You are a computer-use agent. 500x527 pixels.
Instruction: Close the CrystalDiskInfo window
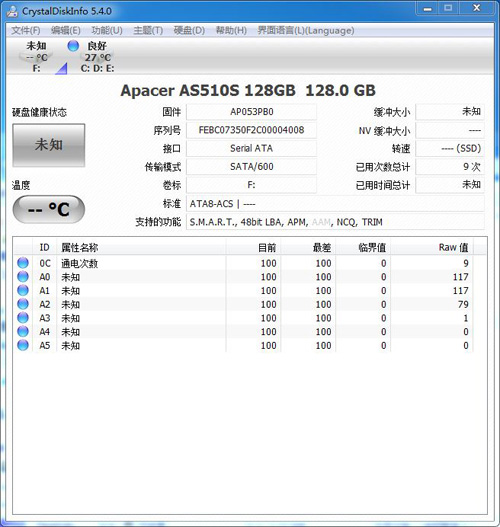pyautogui.click(x=477, y=8)
